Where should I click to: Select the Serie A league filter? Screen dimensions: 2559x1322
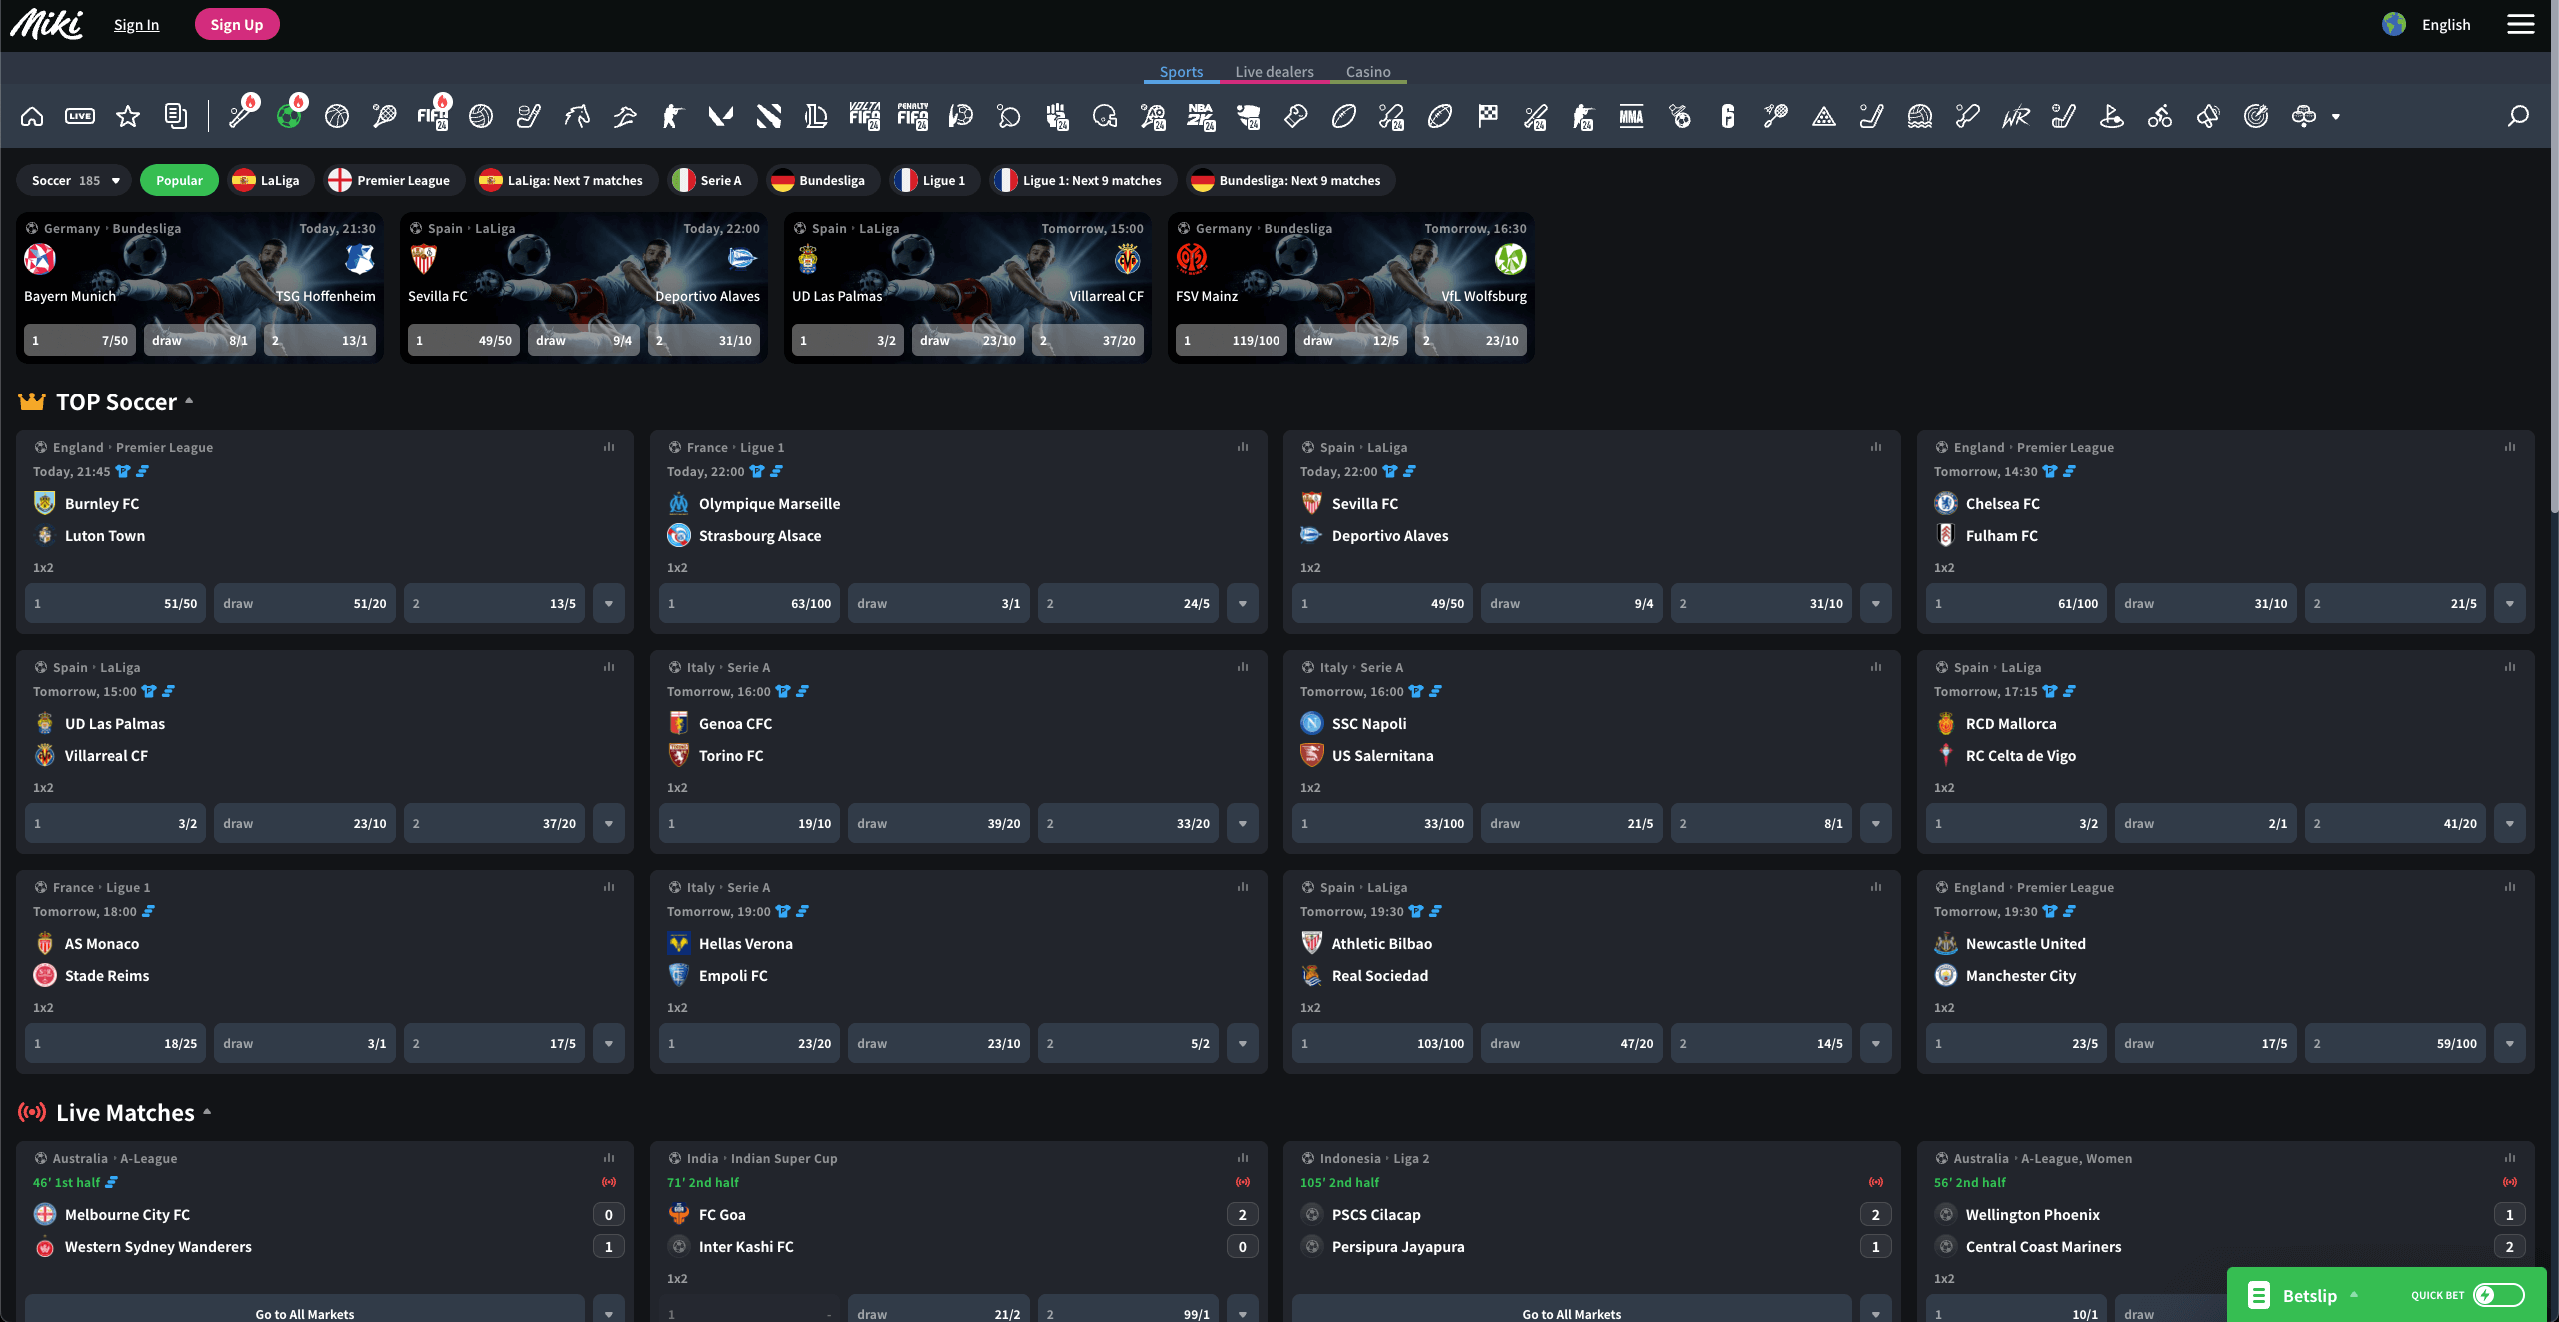pos(712,181)
